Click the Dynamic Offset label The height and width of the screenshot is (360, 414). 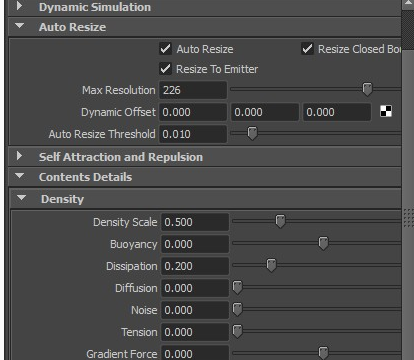click(118, 112)
